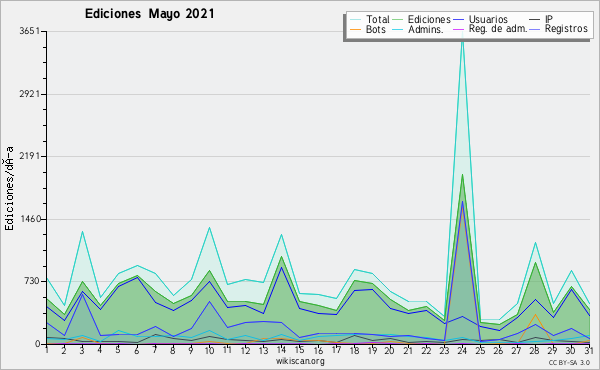600x370 pixels.
Task: Click the y-axis title 'Ediciones/día'
Action: (9, 188)
